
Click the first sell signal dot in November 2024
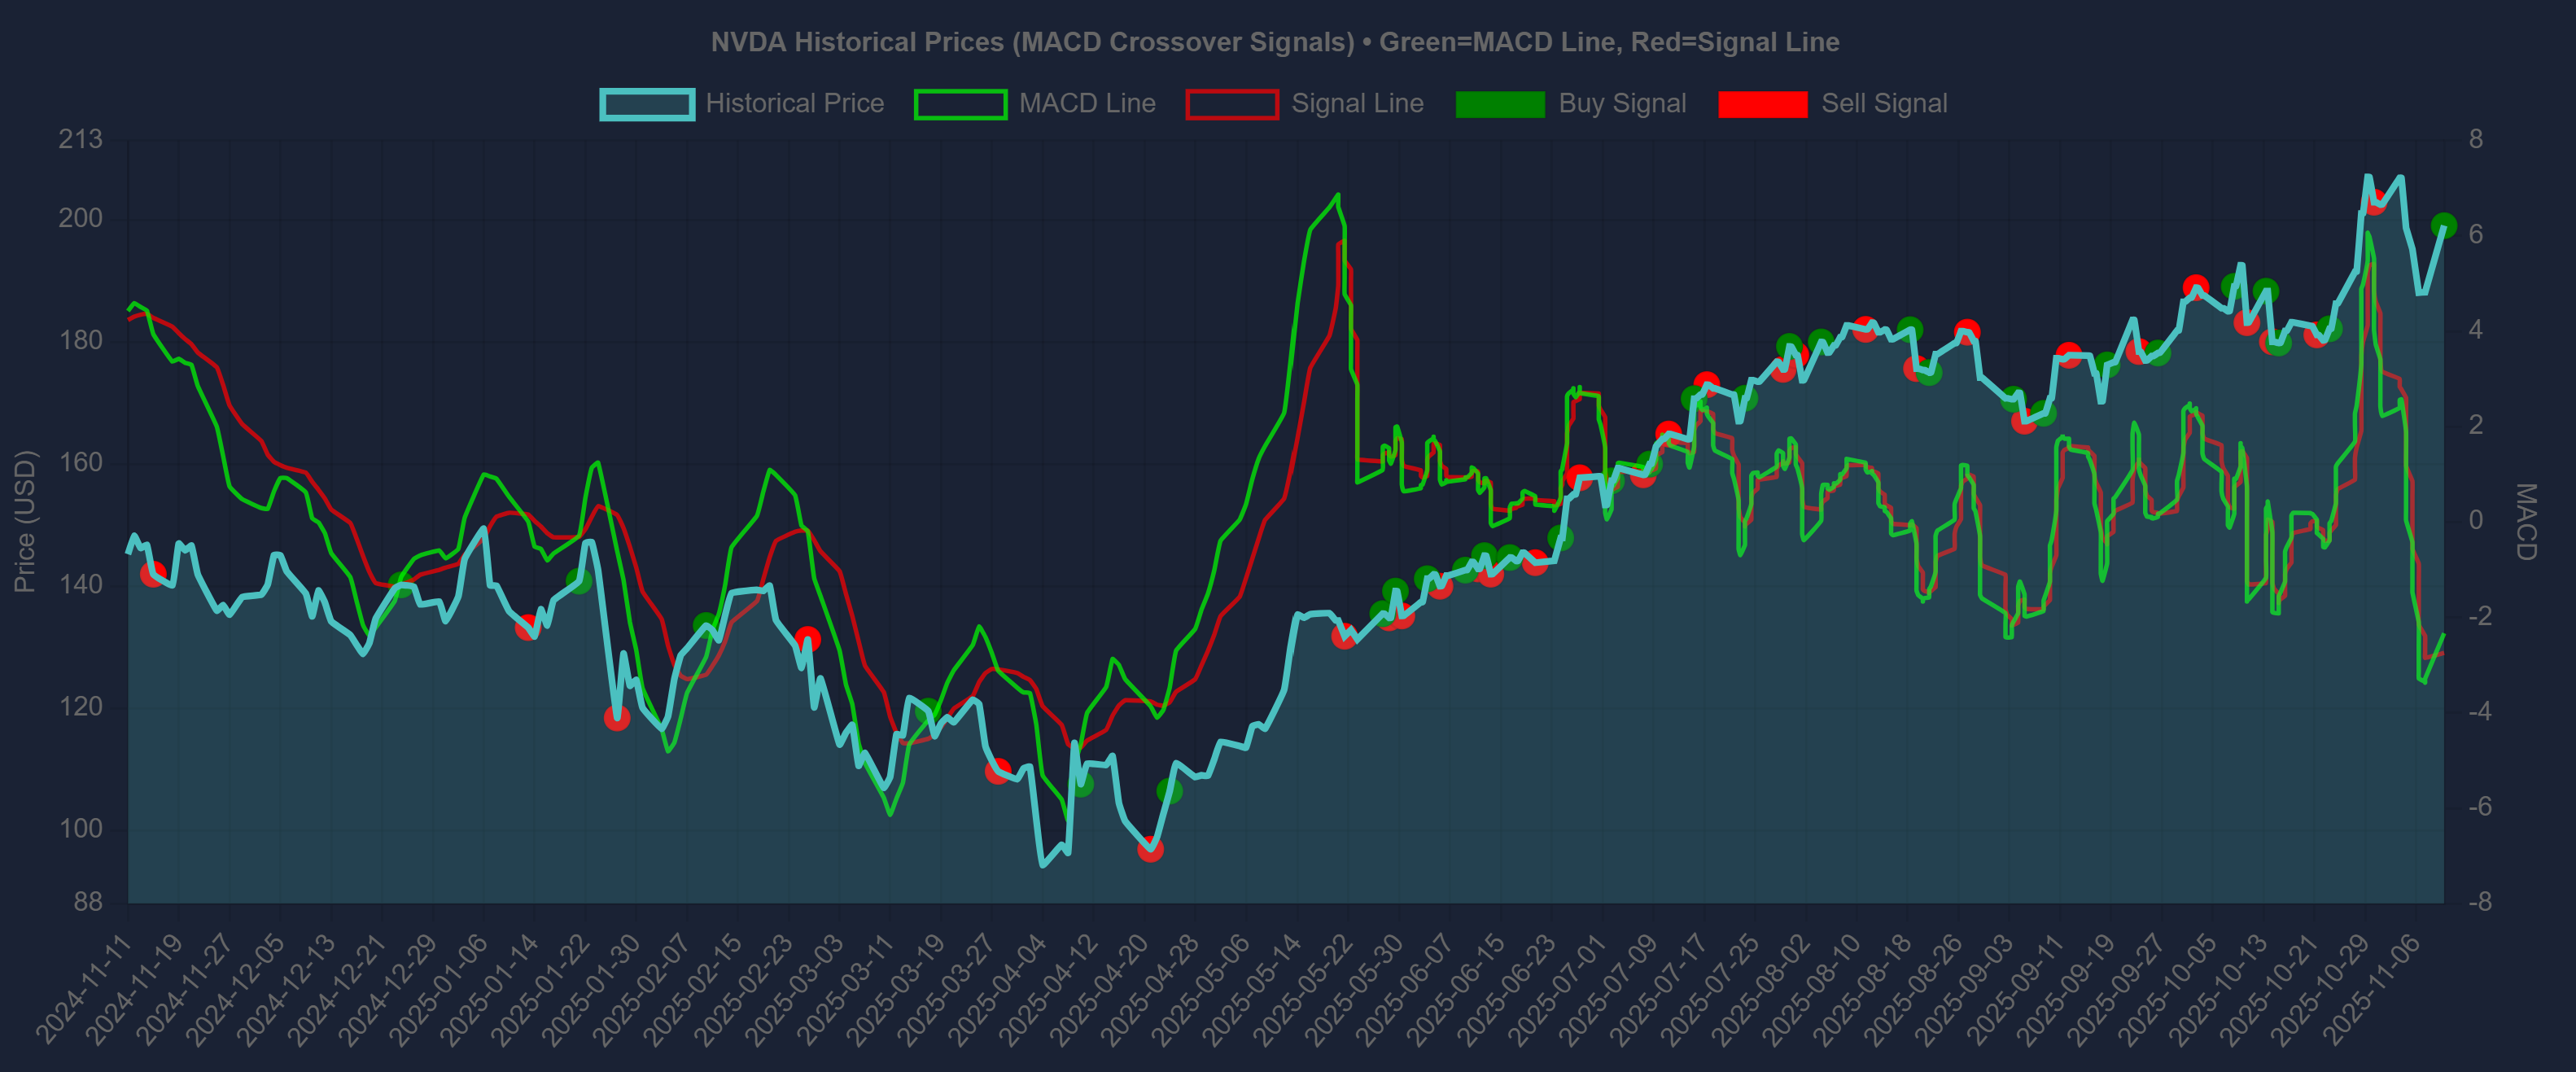point(153,574)
